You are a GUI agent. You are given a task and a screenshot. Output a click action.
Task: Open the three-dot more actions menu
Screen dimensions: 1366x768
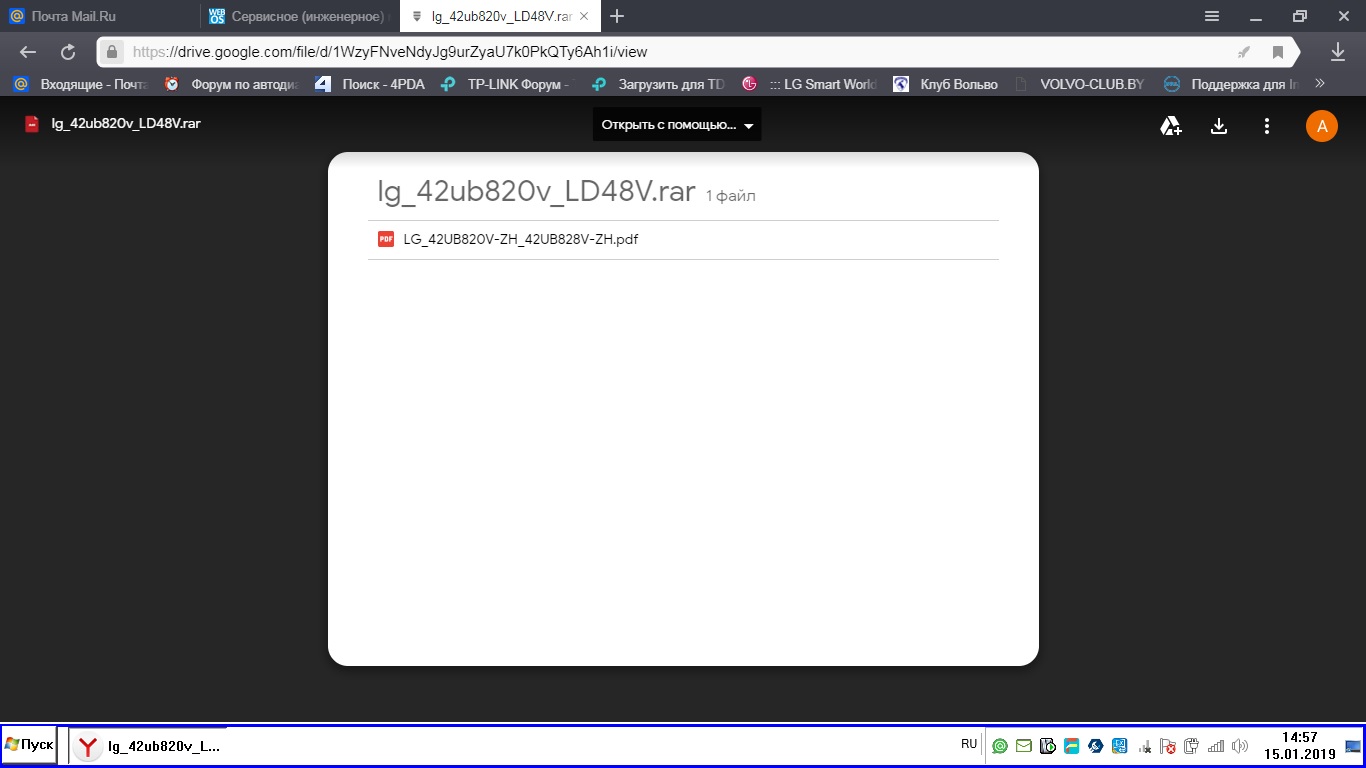tap(1267, 126)
